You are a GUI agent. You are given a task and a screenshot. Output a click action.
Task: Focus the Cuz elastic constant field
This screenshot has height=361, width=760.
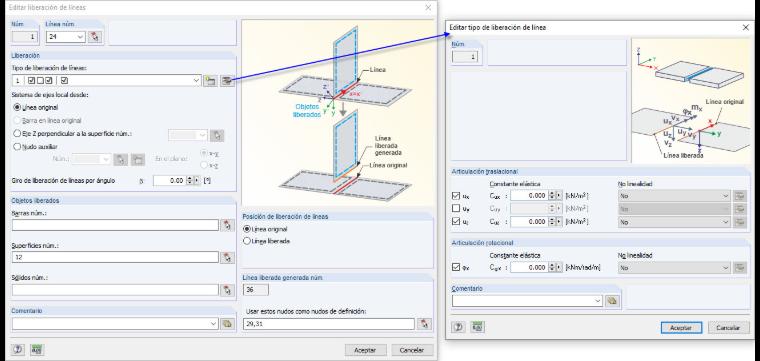530,221
